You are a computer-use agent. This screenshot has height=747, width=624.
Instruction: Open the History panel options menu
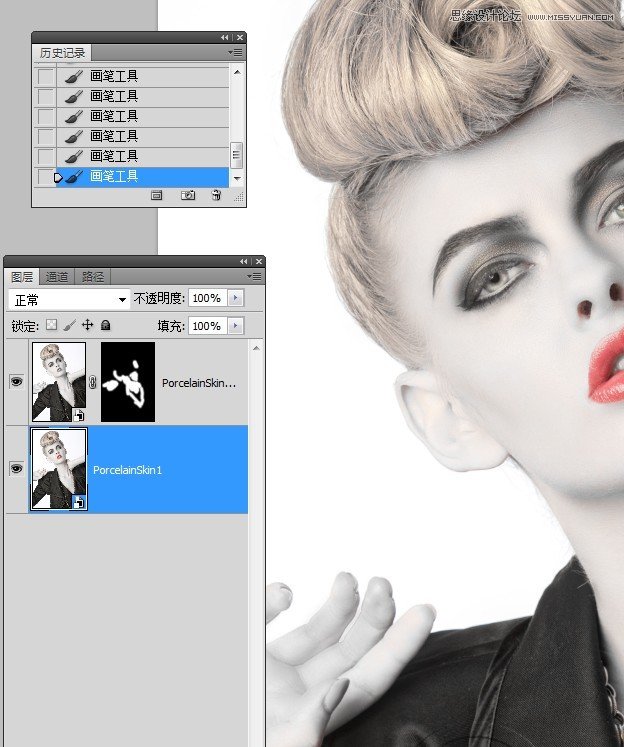pos(235,52)
